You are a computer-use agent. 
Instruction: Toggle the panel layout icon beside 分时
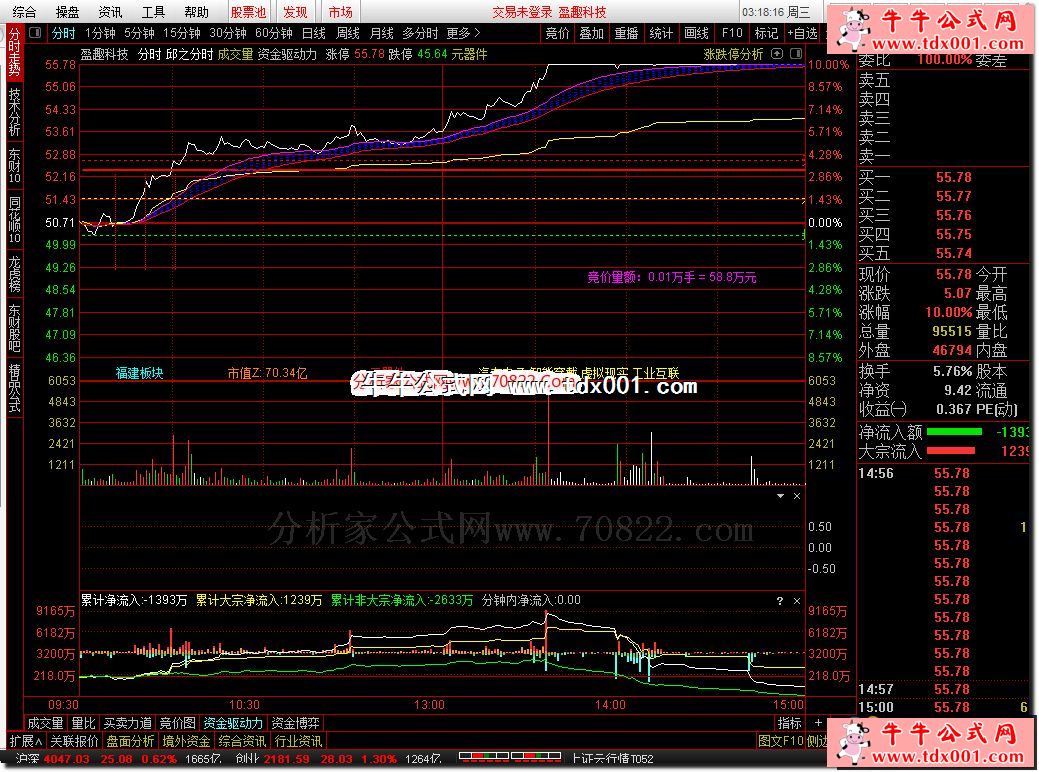[x=36, y=32]
